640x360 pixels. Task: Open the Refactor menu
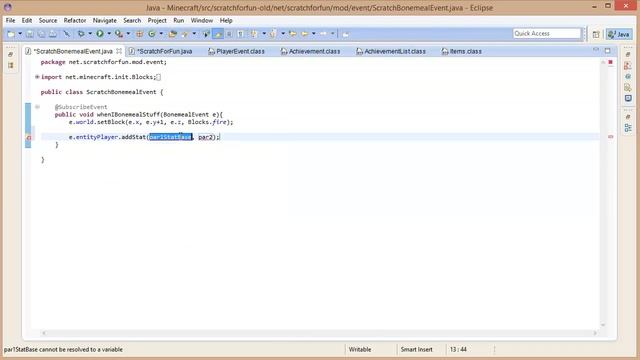75,20
